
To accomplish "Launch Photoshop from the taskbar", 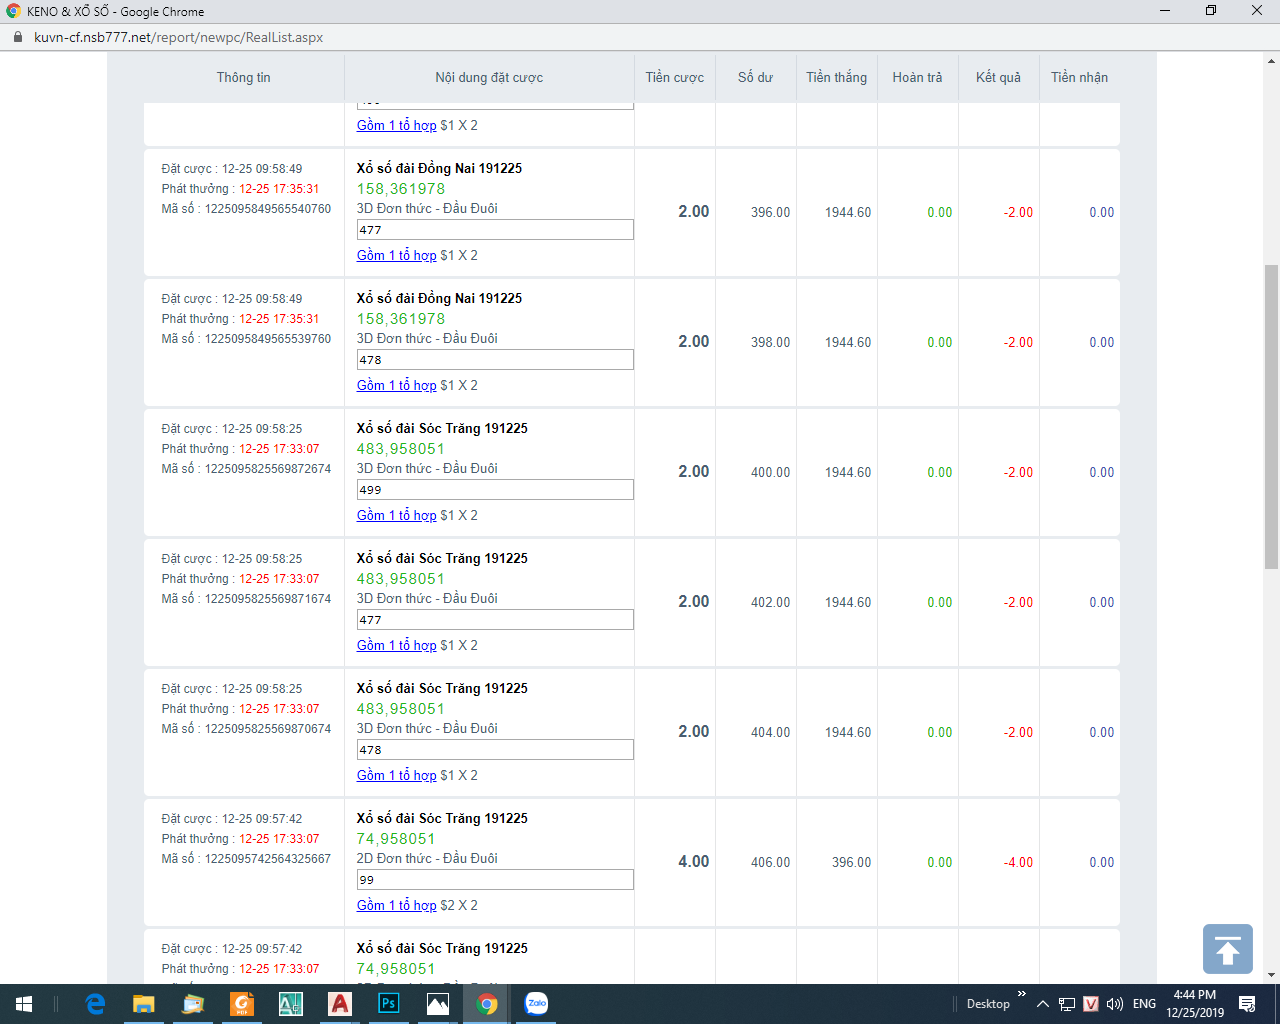I will pos(389,1004).
